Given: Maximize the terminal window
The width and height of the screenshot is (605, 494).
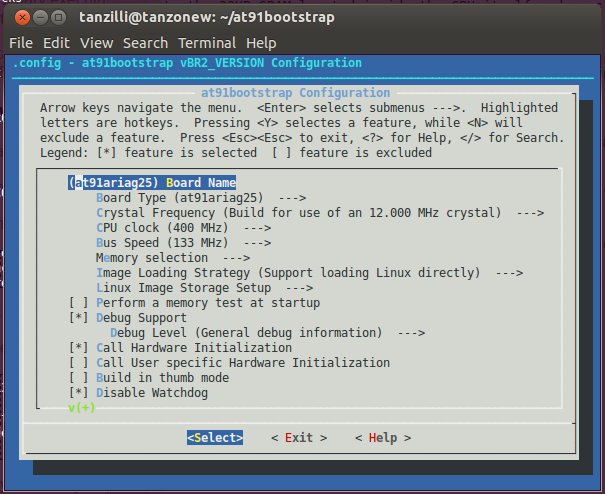Looking at the screenshot, I should 58,17.
